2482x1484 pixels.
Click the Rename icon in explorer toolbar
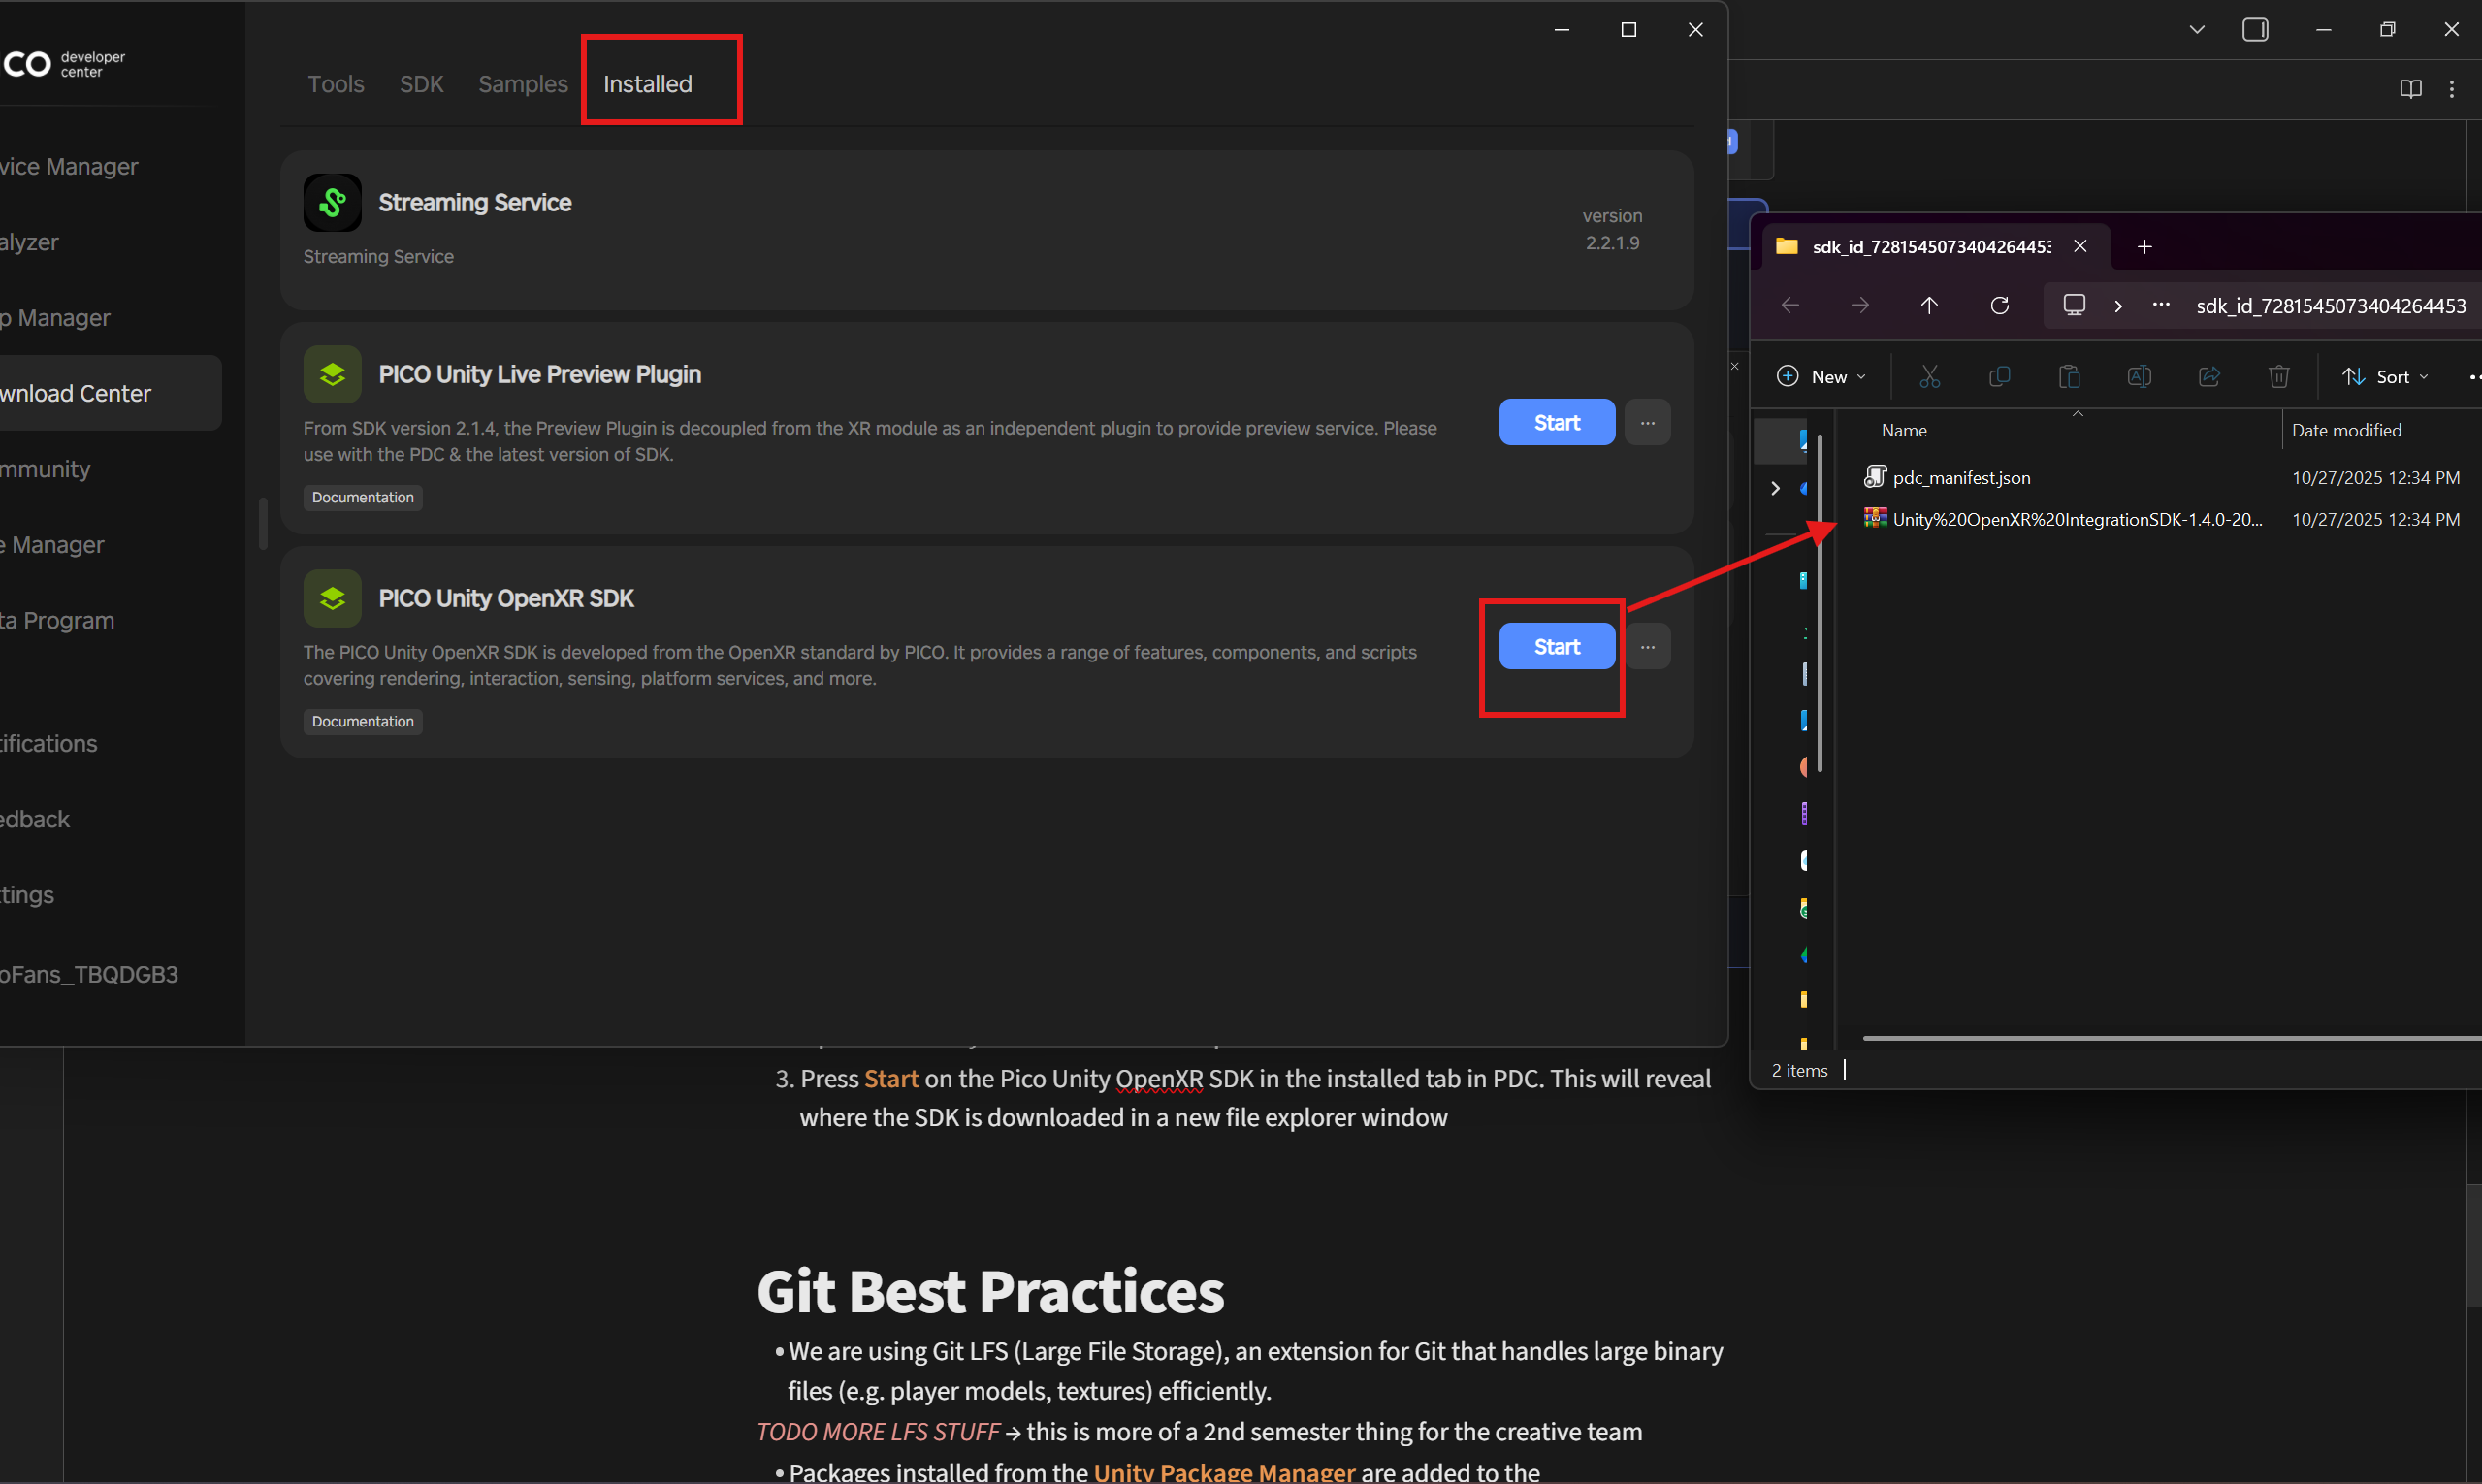[x=2139, y=377]
